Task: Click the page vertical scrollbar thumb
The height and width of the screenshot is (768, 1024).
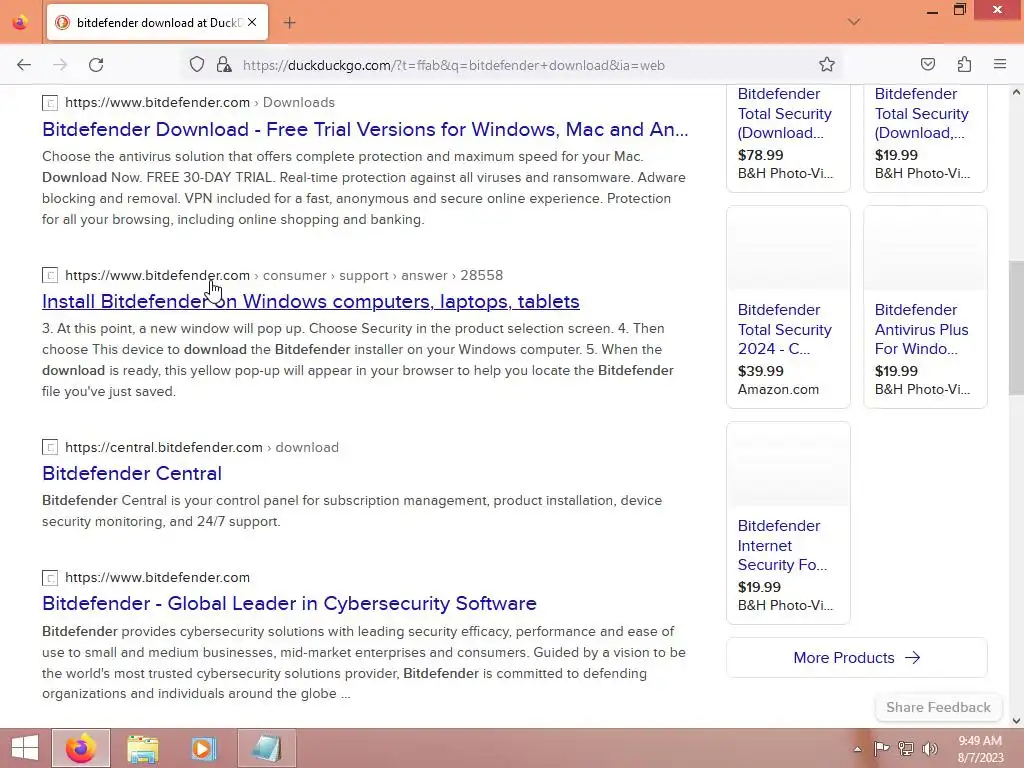Action: click(x=1016, y=328)
